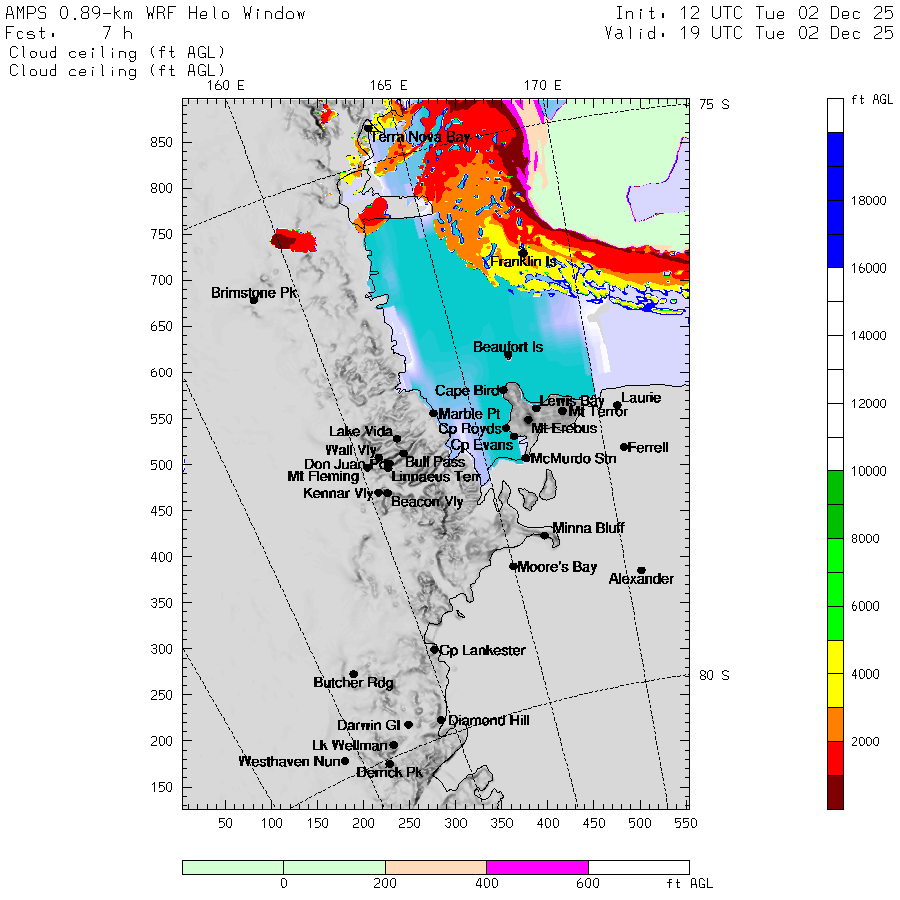The height and width of the screenshot is (900, 900).
Task: Click the McMurdo Stn label
Action: coord(573,459)
